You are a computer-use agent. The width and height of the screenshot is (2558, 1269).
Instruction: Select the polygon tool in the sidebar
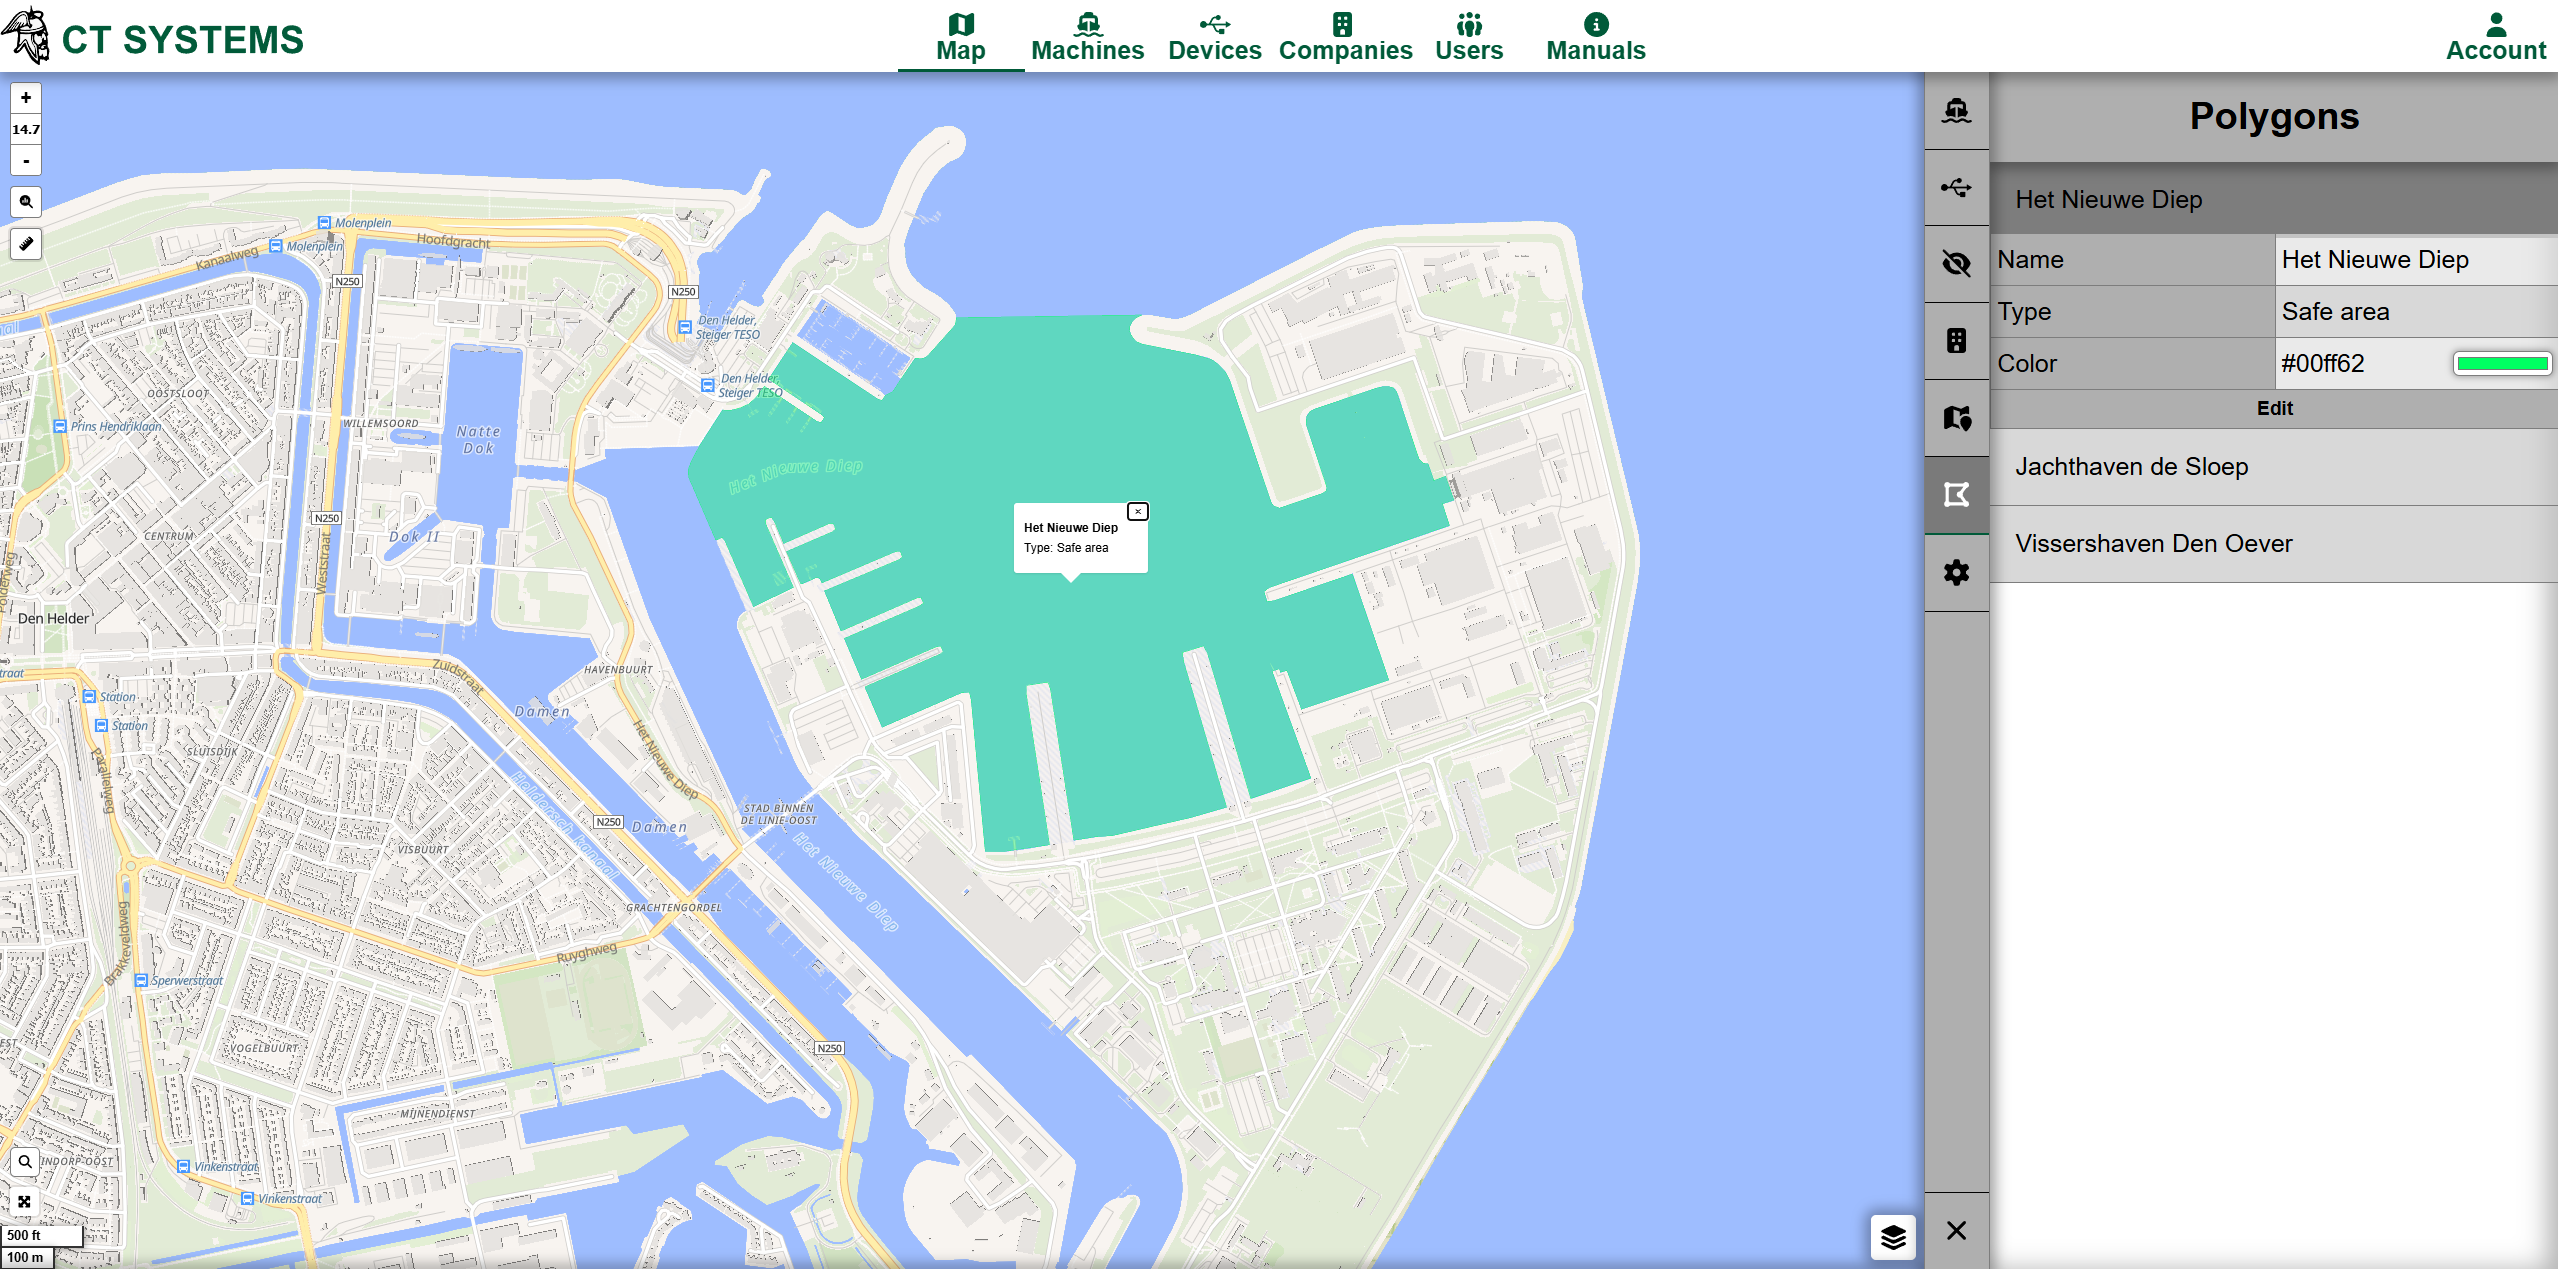coord(1957,494)
